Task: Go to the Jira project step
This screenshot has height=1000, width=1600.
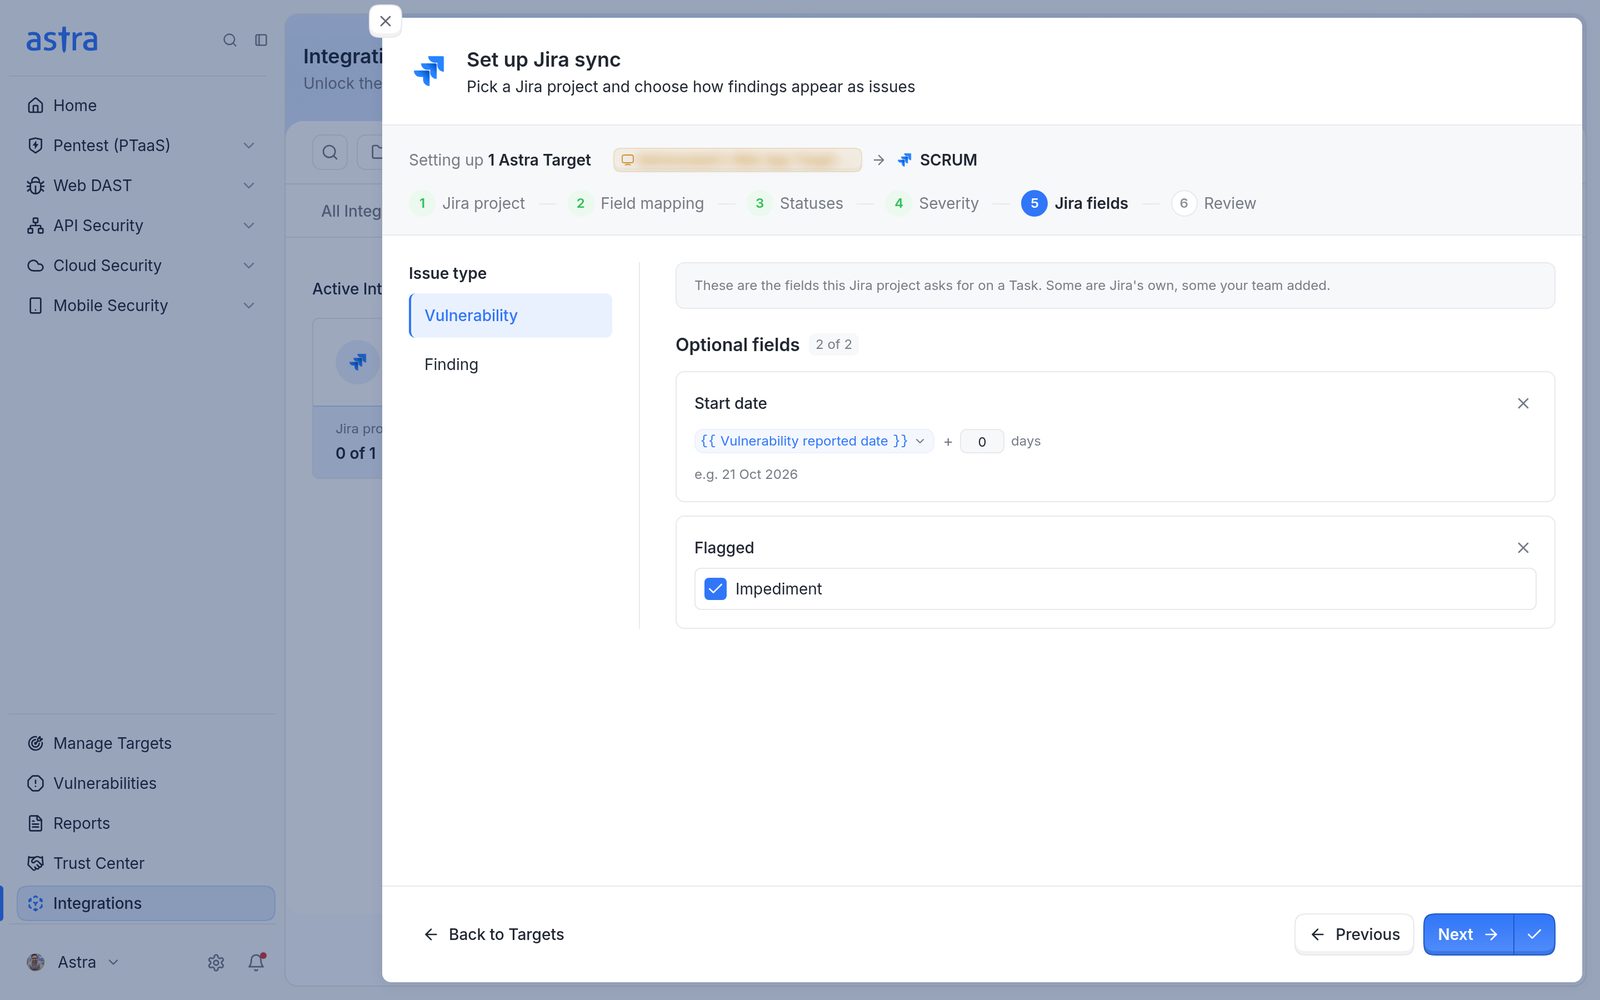Action: [x=467, y=203]
